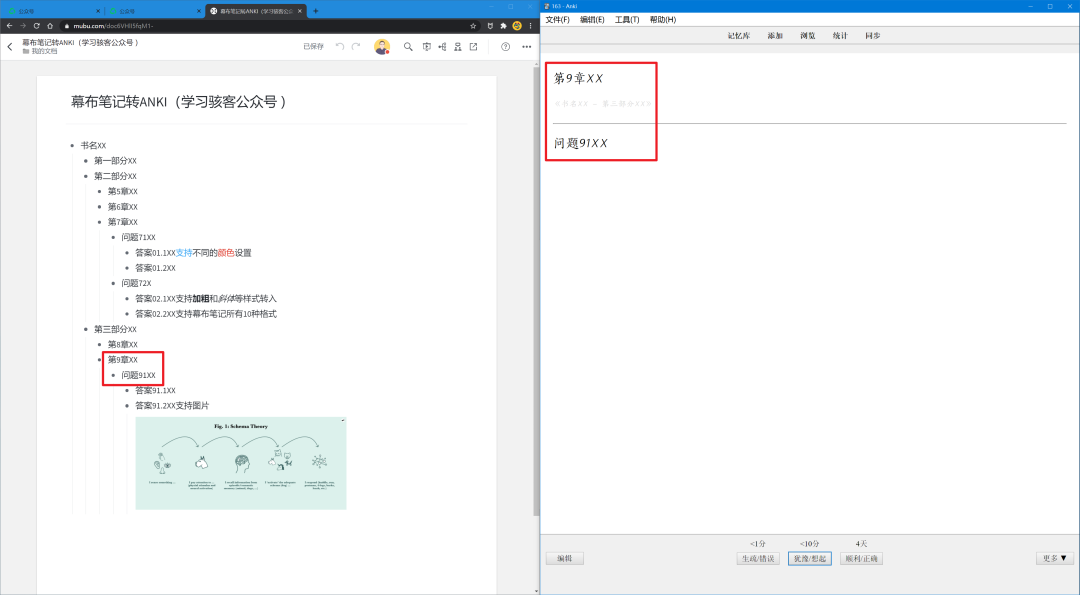Open a new Chrome tab with plus

click(315, 11)
